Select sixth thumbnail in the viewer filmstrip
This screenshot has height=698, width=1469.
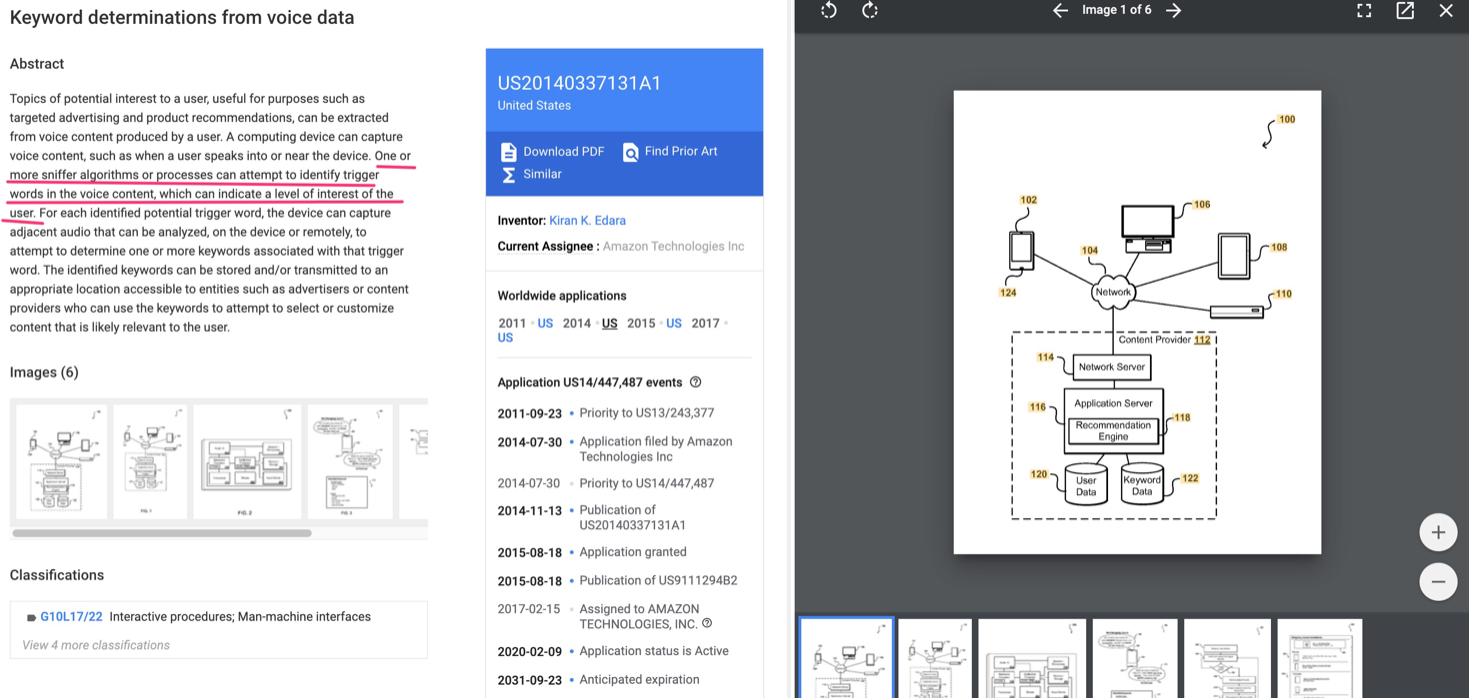tap(1320, 658)
